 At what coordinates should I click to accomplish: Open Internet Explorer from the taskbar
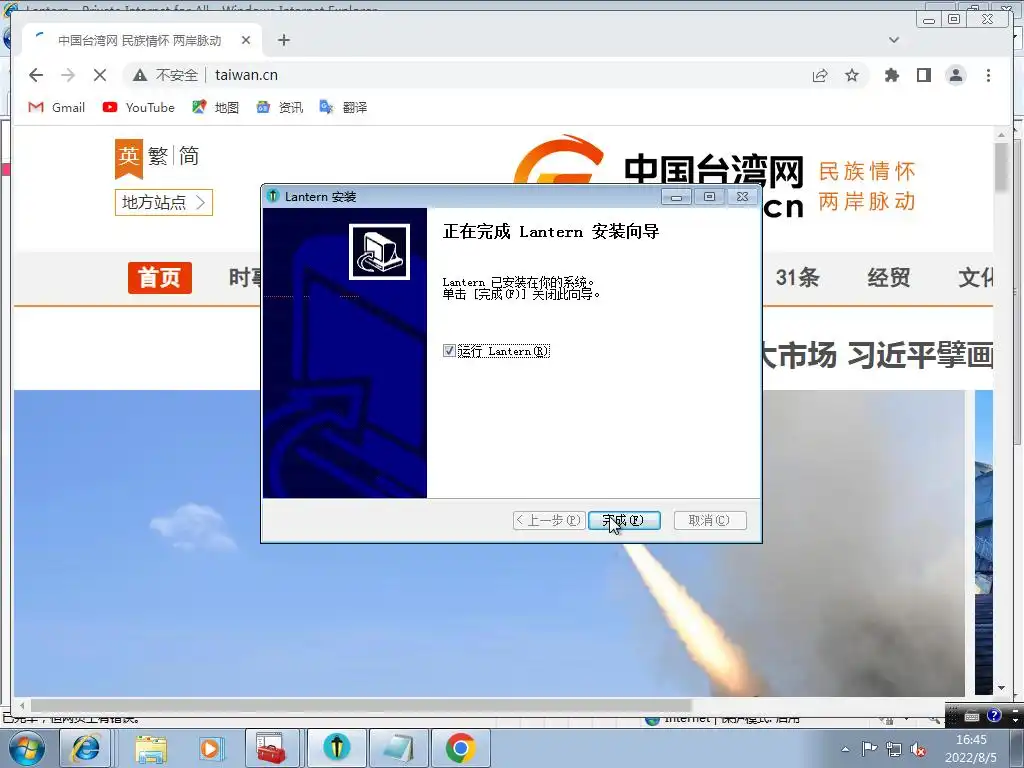point(86,748)
